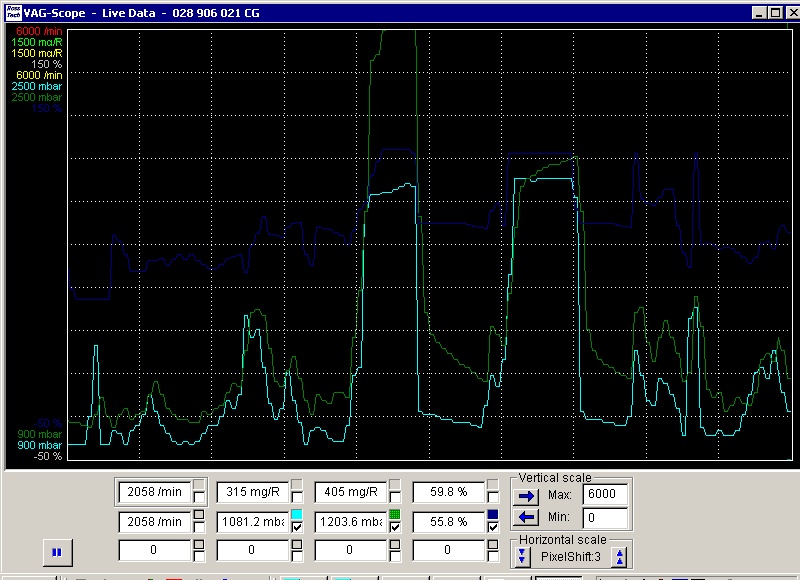
Task: Toggle checkbox beside second-row 2058 /min field
Action: pos(199,527)
